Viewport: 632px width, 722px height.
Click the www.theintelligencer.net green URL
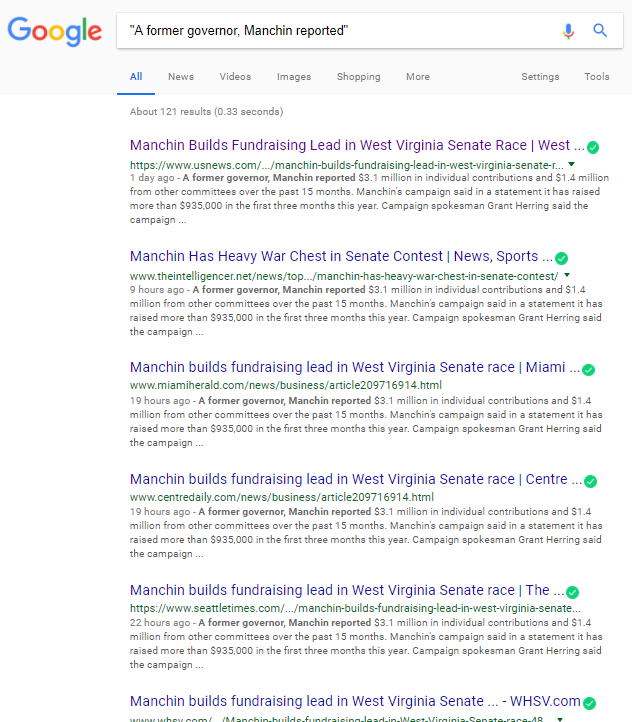click(x=344, y=276)
